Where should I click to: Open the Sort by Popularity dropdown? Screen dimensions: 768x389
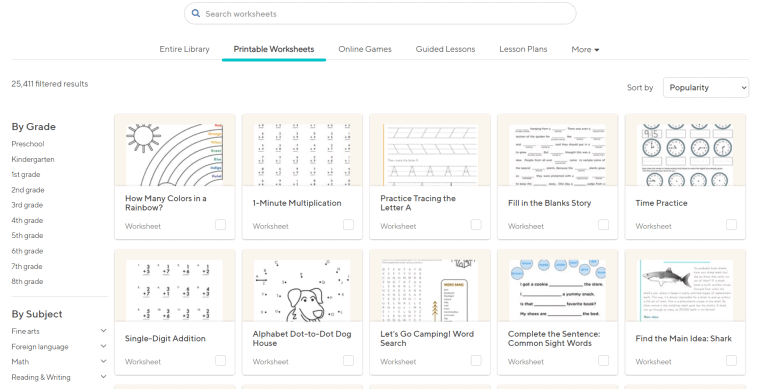click(x=706, y=87)
